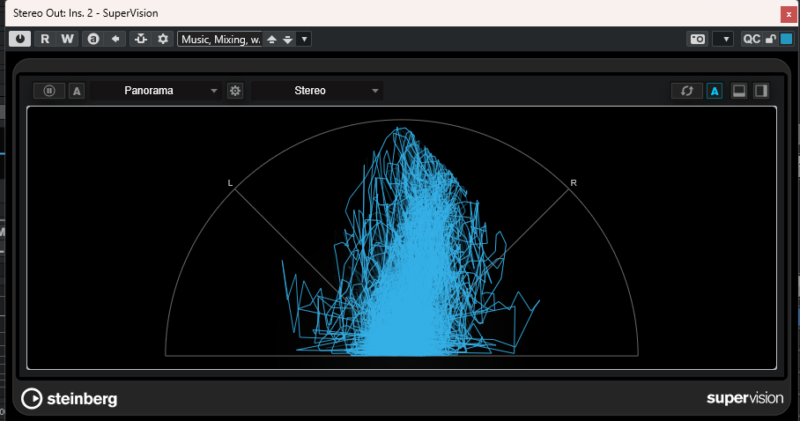
Task: Click the SuperVision logo text
Action: 744,399
